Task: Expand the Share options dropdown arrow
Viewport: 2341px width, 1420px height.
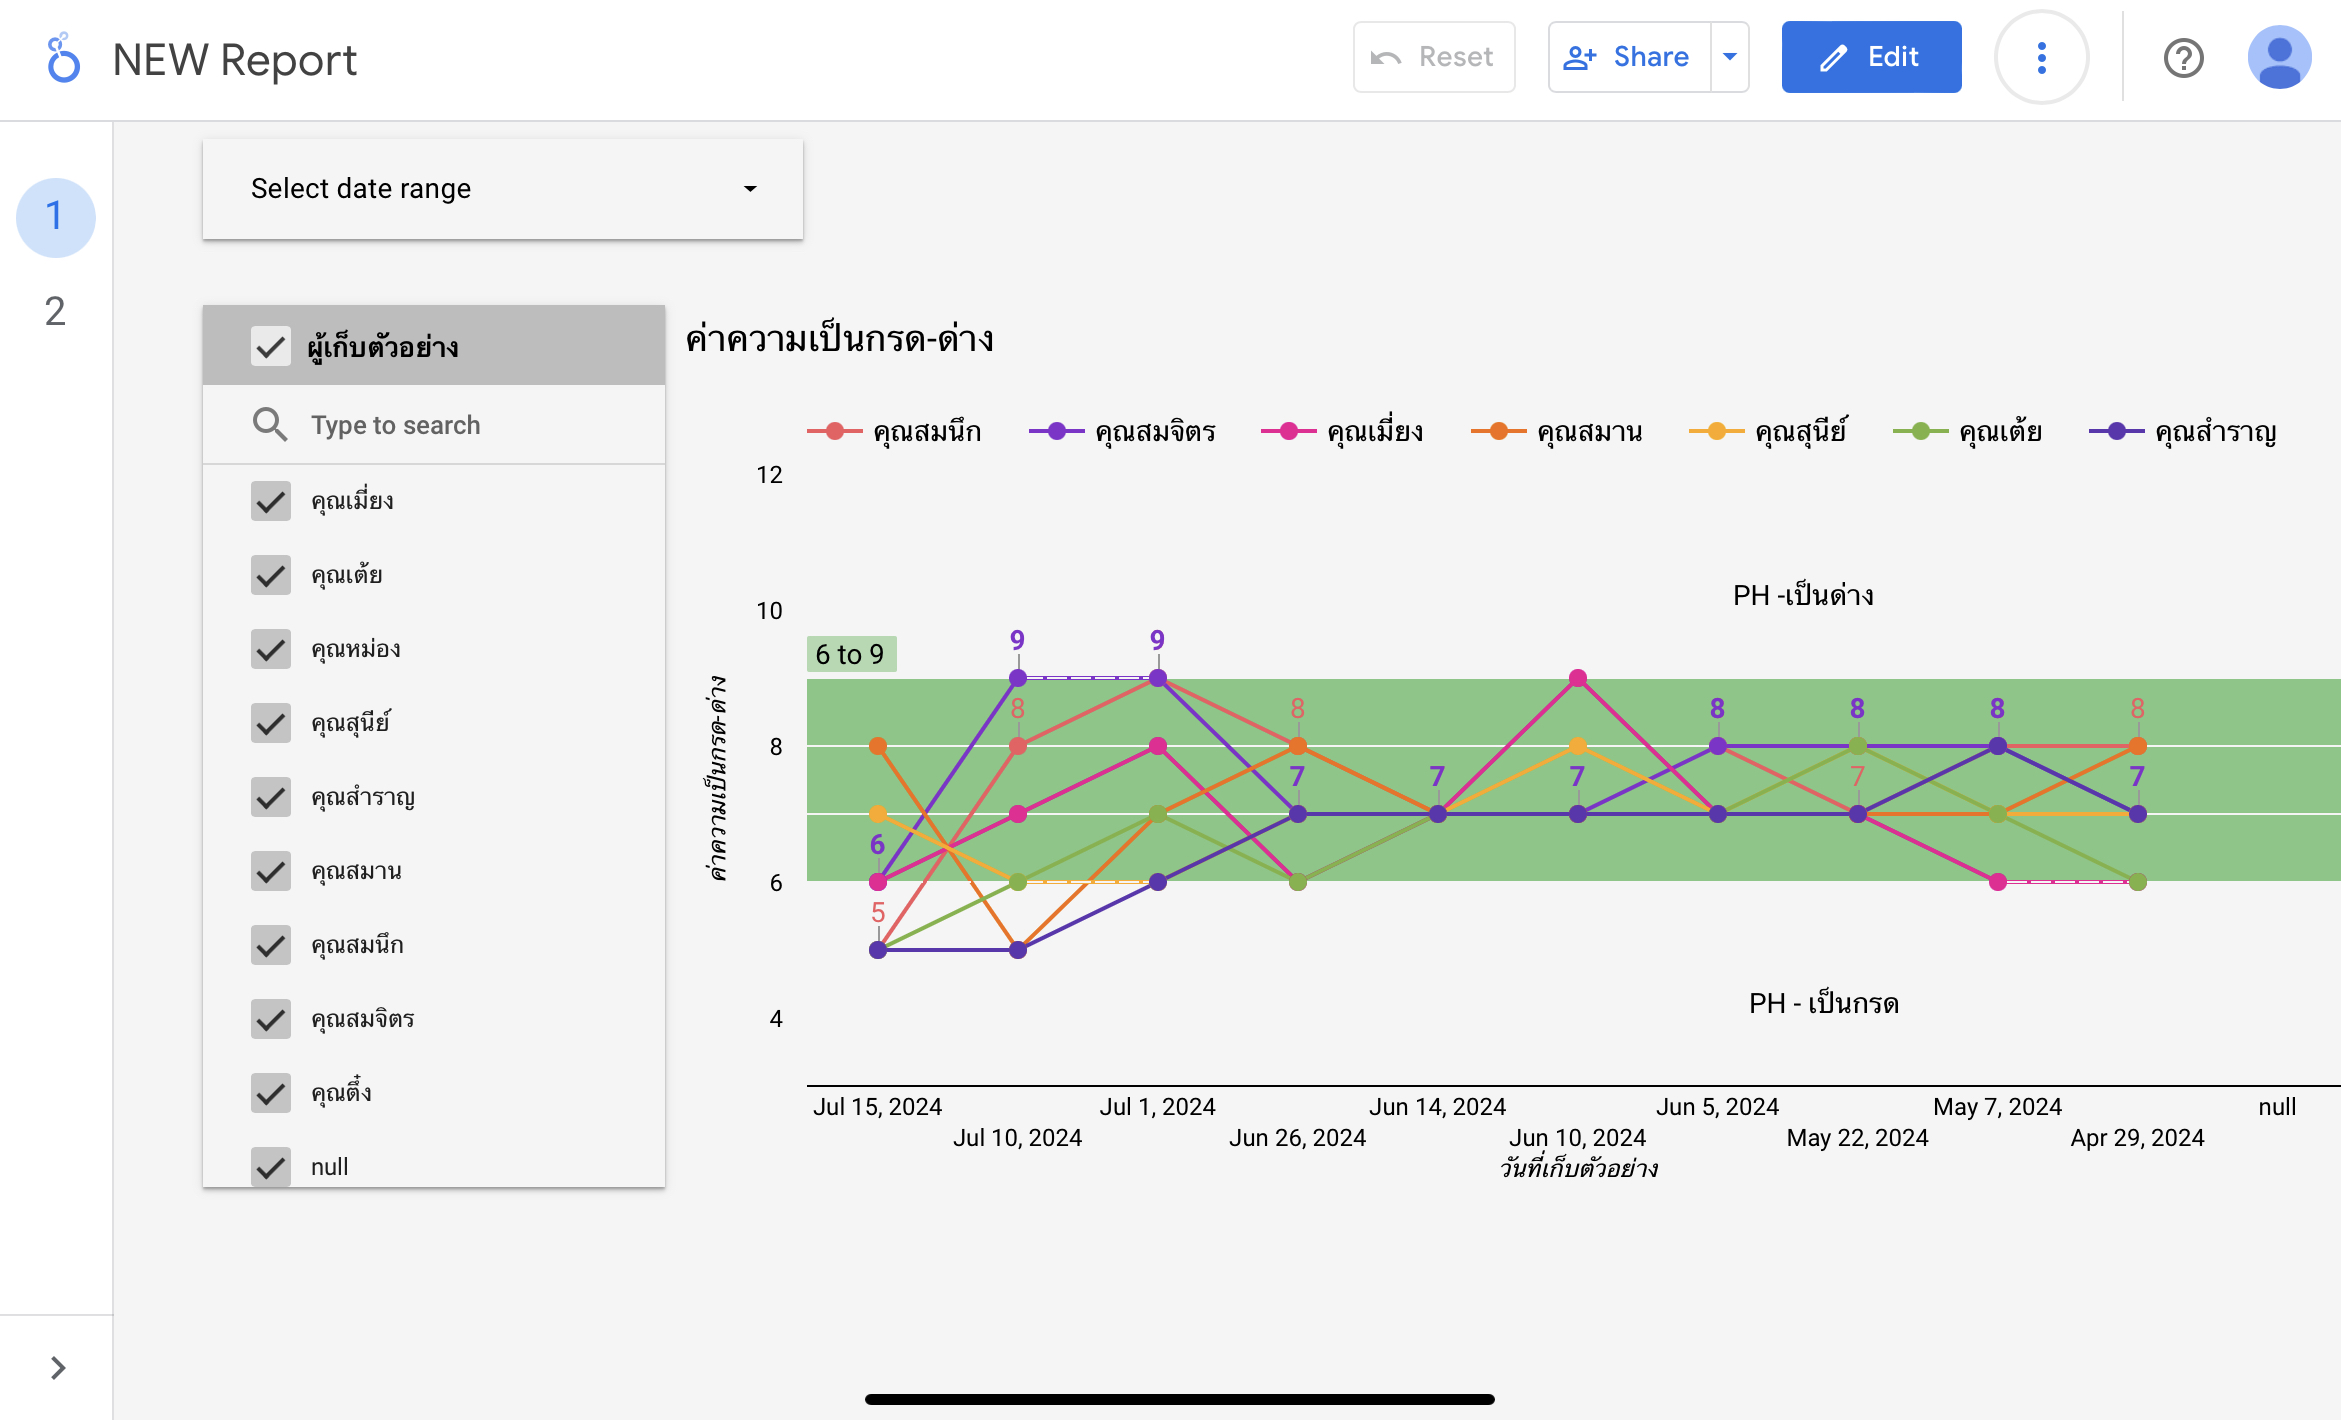Action: point(1730,57)
